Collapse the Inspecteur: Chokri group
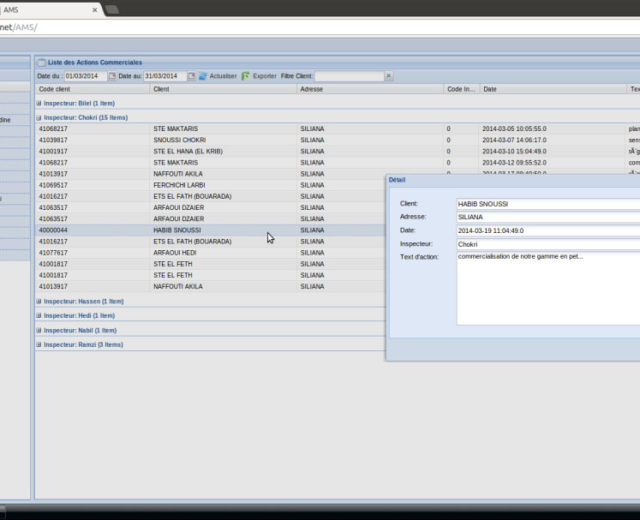This screenshot has height=520, width=640. (x=39, y=117)
